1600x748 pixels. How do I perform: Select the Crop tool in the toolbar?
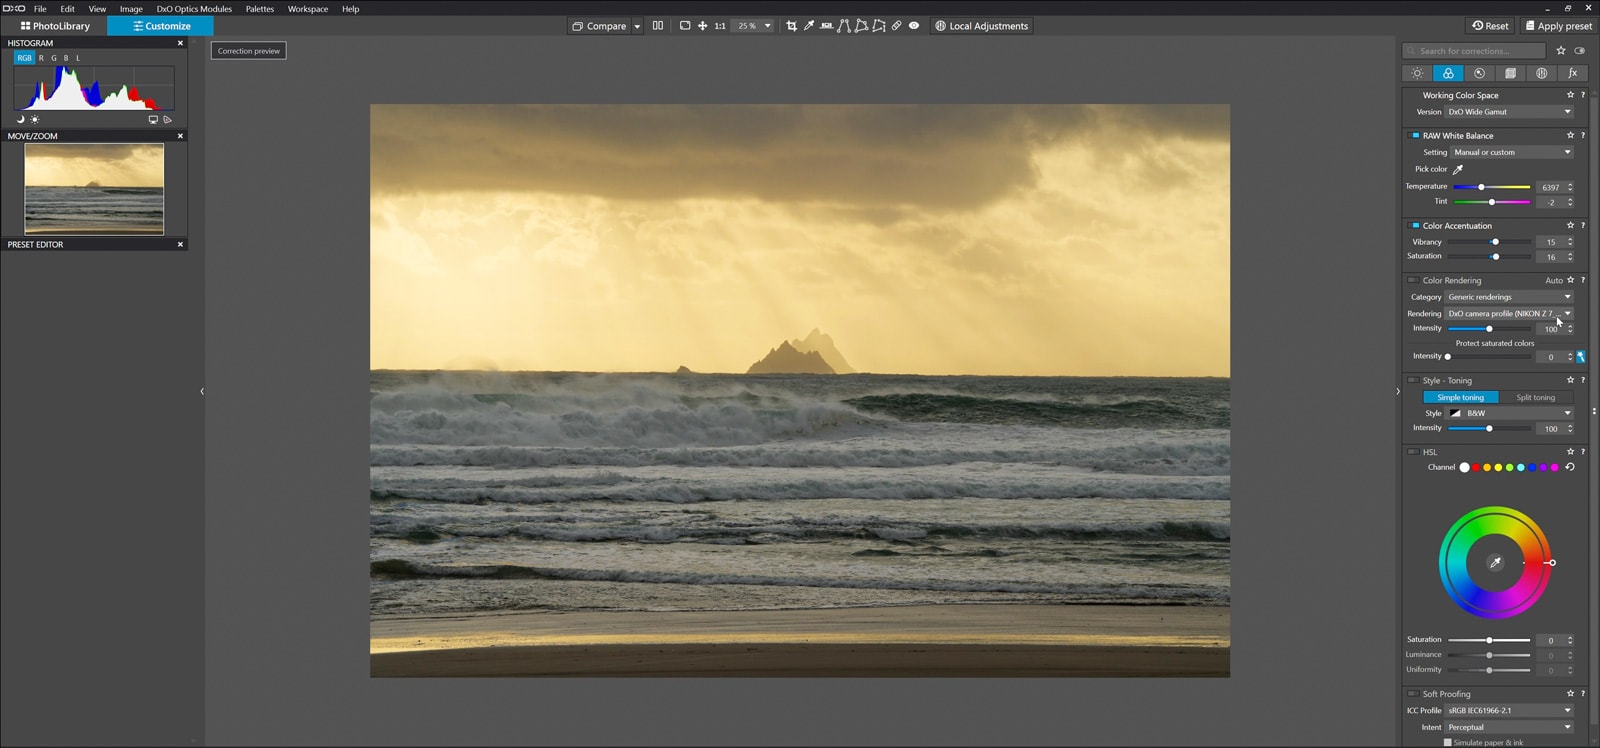[791, 26]
